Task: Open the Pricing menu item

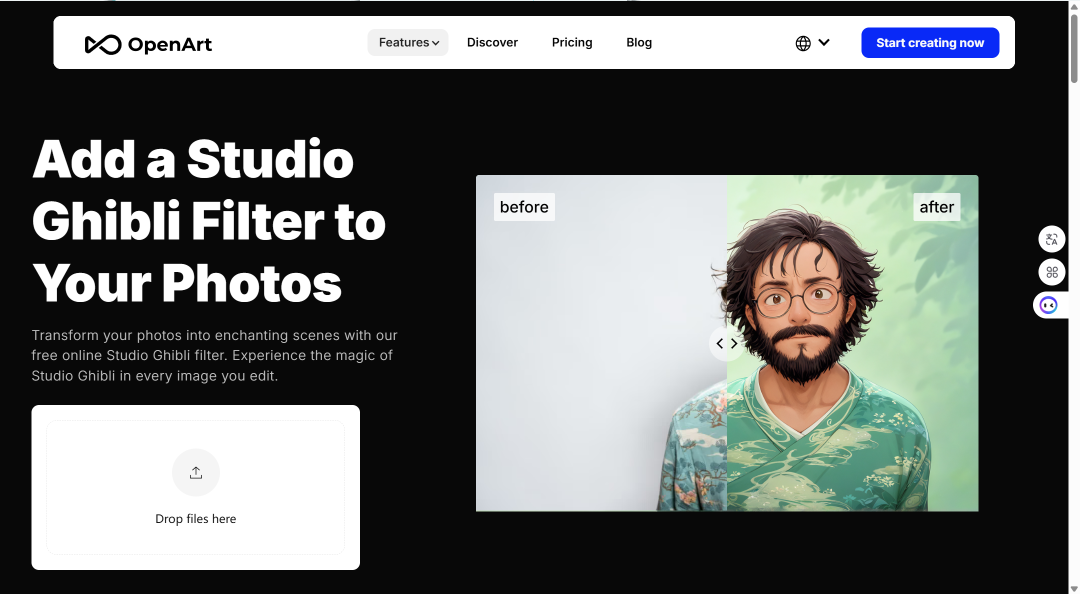Action: pos(572,43)
